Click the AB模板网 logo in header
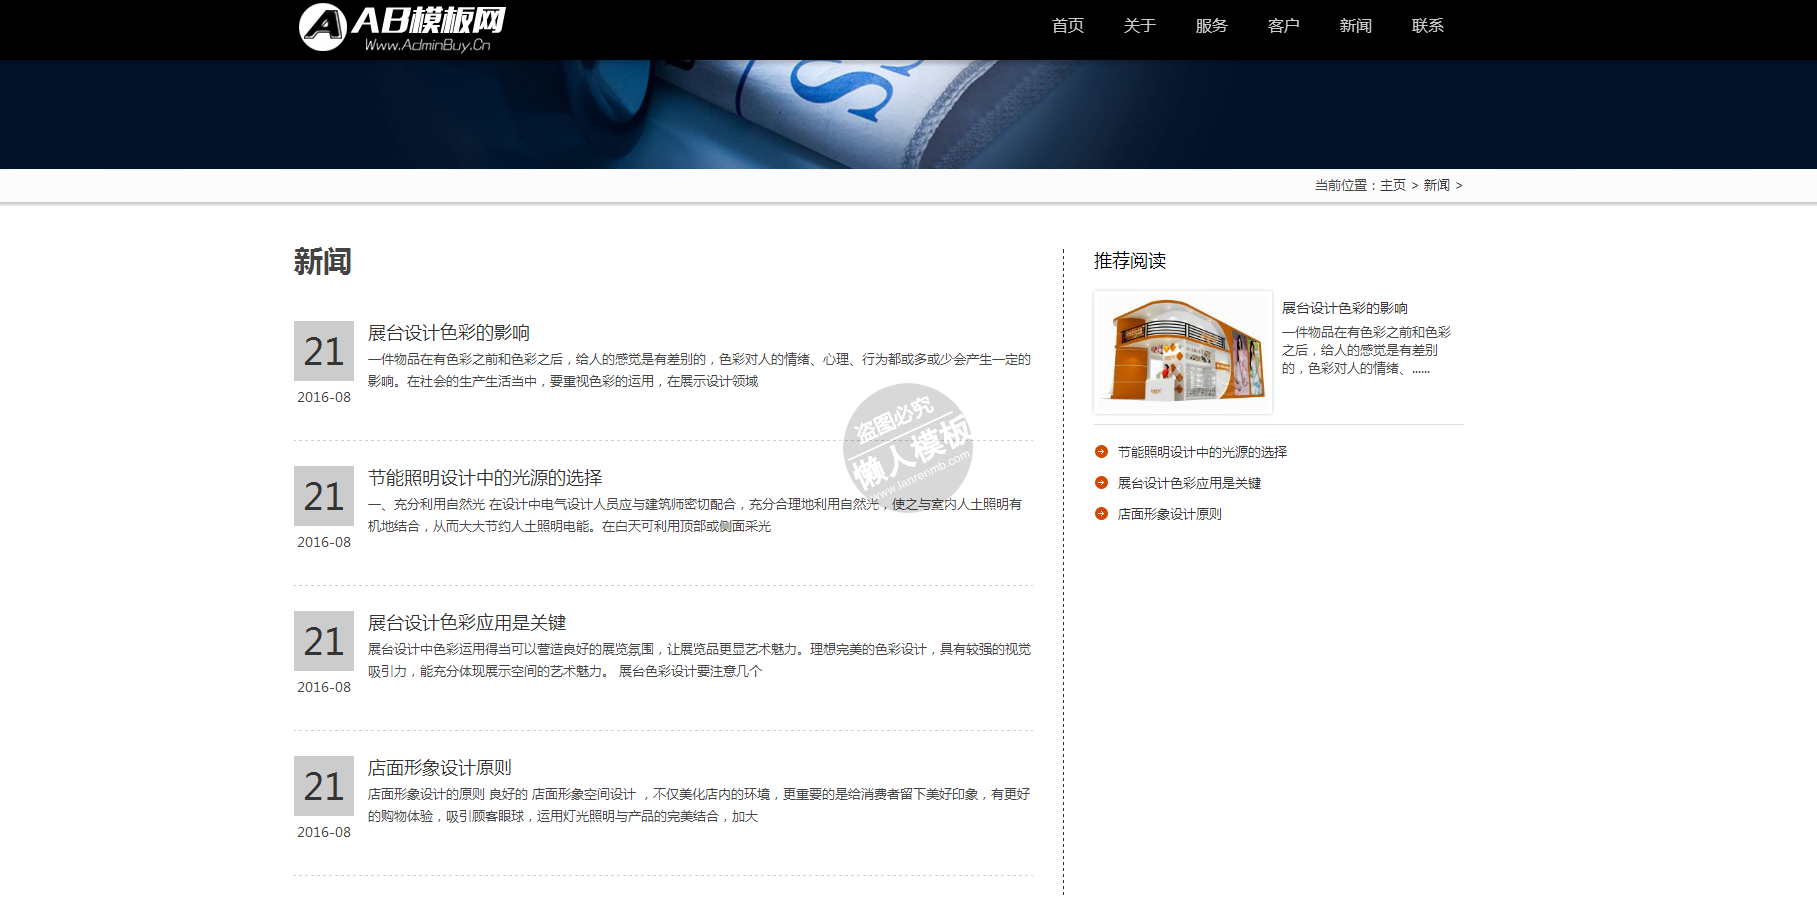This screenshot has width=1817, height=897. (x=402, y=28)
